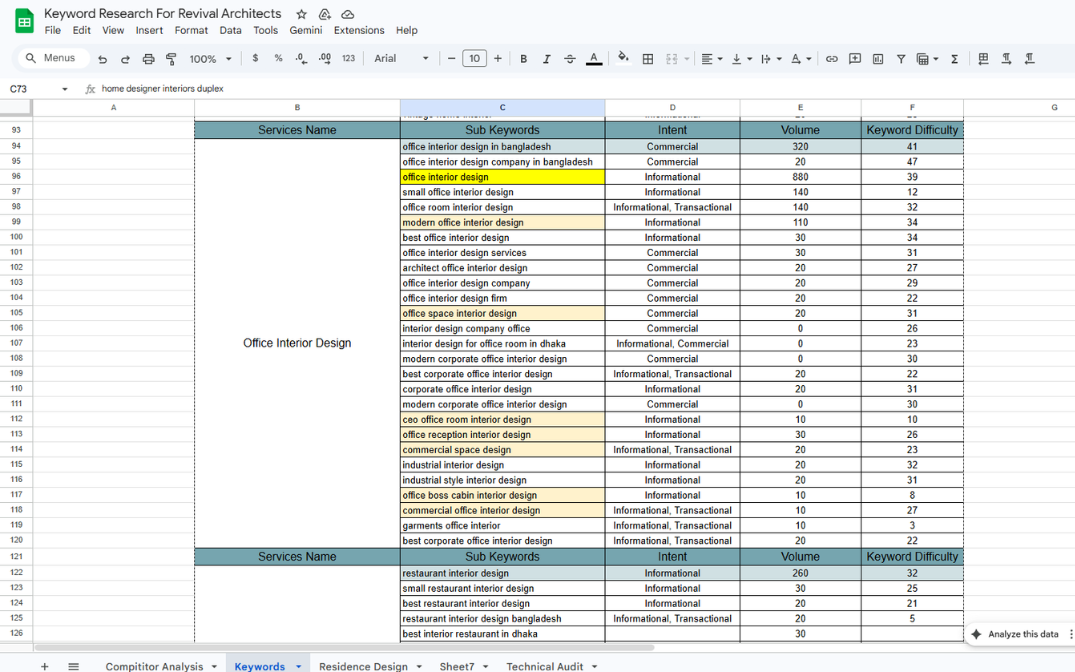Click the borders icon
Screen dimensions: 1075x672
point(648,59)
